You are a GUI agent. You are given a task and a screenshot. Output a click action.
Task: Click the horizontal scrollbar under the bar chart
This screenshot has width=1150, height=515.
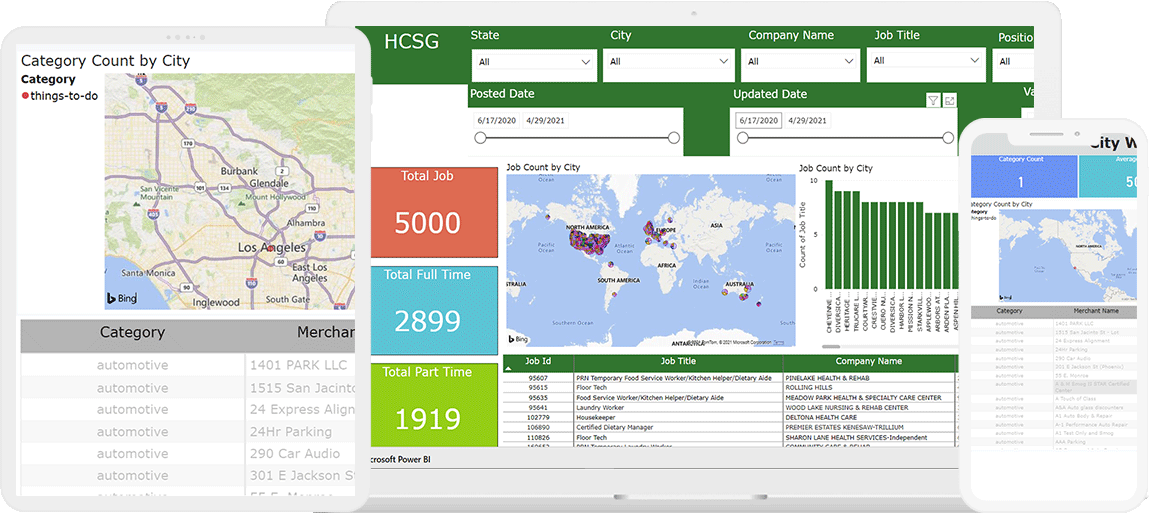pos(831,346)
